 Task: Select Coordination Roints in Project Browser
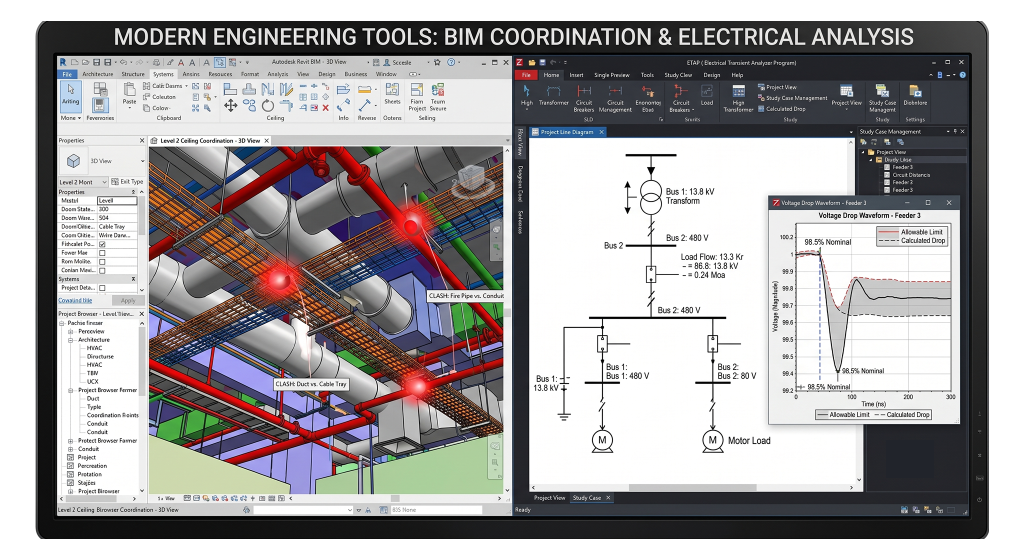112,415
